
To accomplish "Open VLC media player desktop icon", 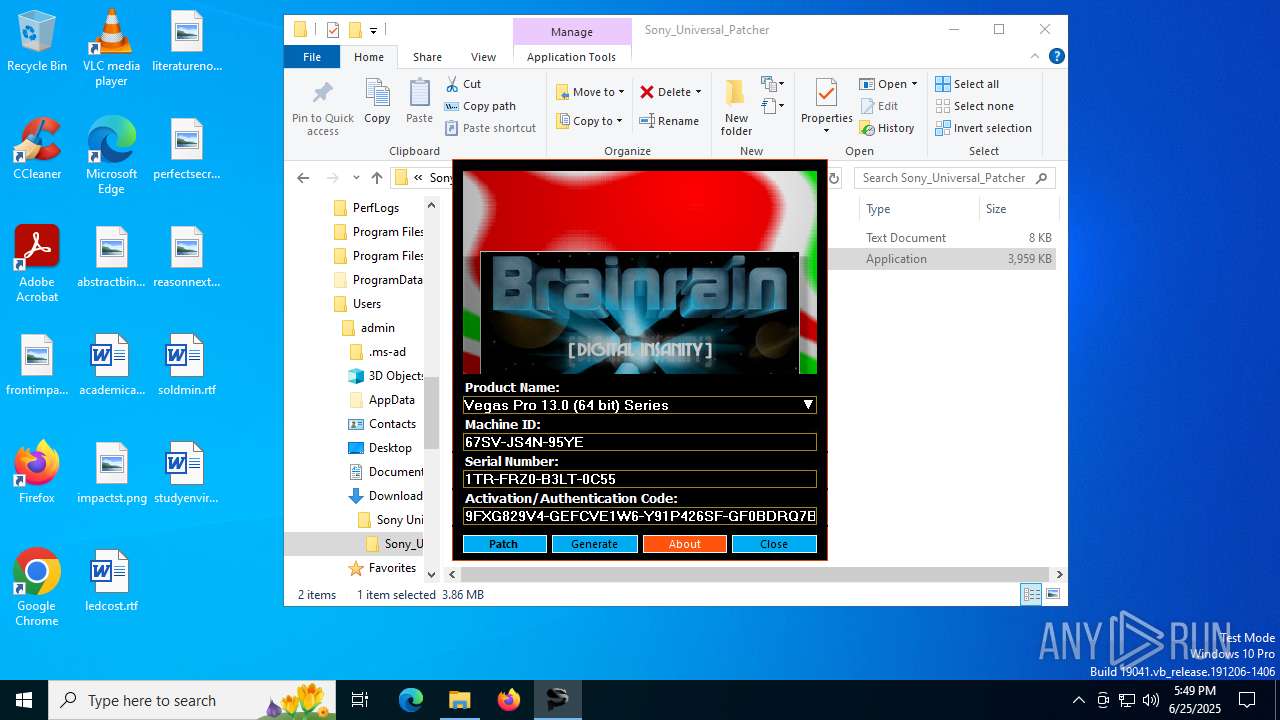I will point(111,48).
